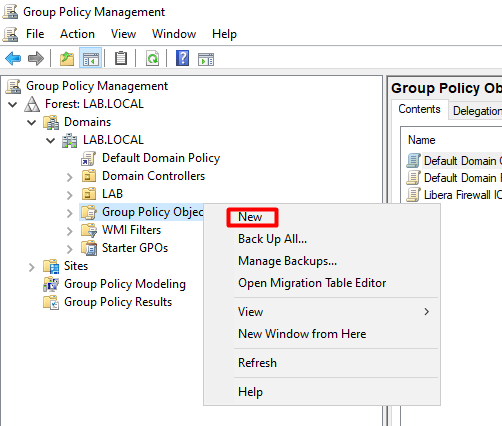The height and width of the screenshot is (426, 502).
Task: Select Group Policy Results tree item
Action: click(x=118, y=302)
